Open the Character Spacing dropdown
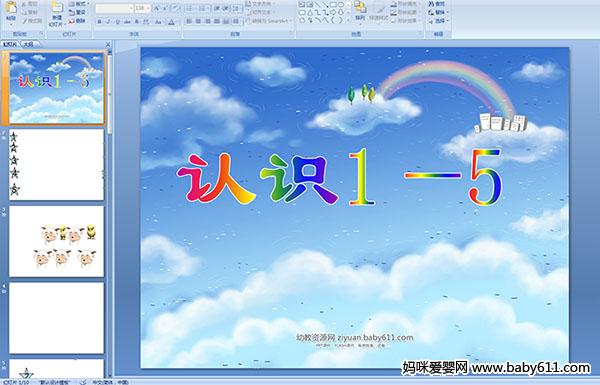Screen dimensions: 600x385 [x=147, y=22]
